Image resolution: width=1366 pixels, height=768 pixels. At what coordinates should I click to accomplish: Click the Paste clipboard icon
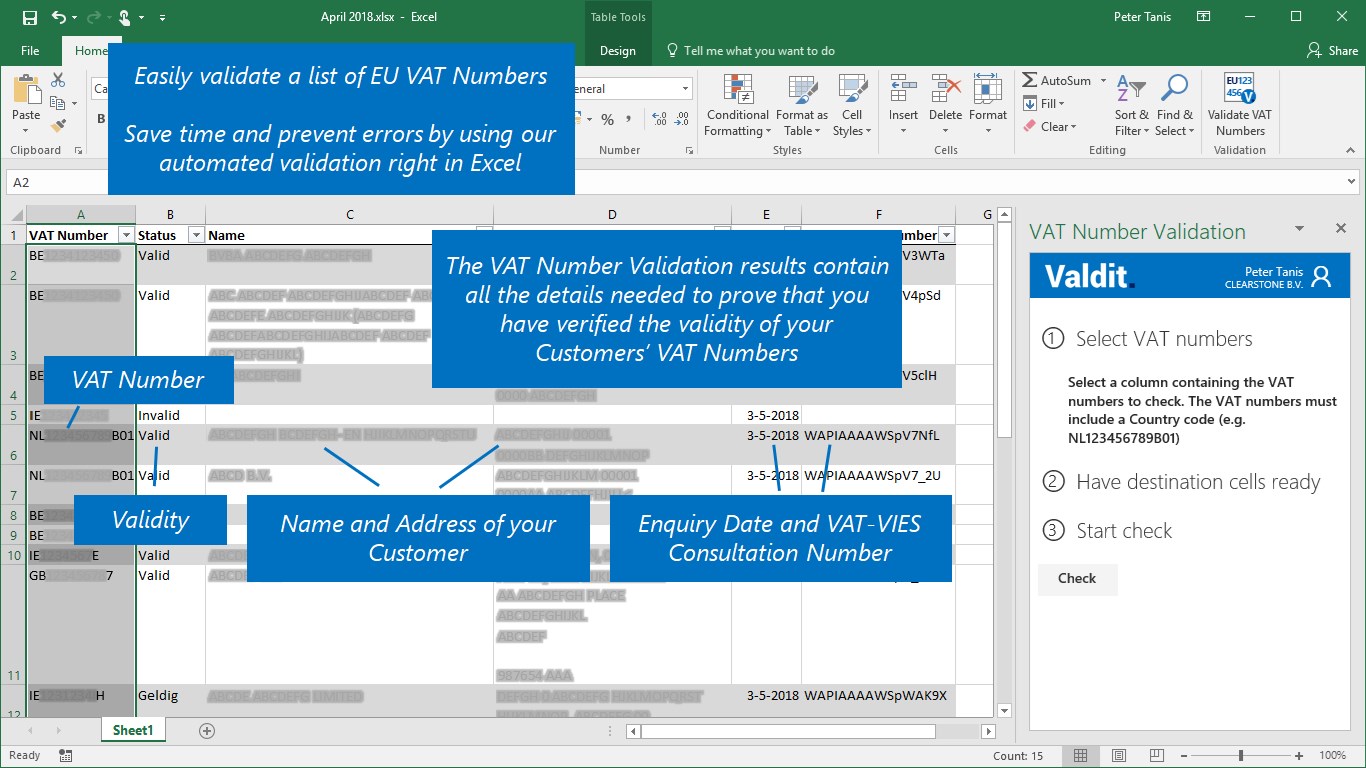pyautogui.click(x=26, y=91)
